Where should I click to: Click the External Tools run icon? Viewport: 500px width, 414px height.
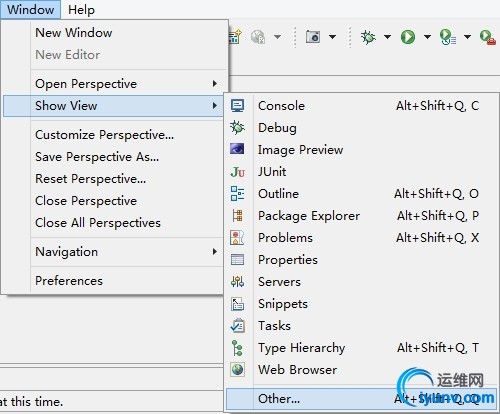pos(488,37)
